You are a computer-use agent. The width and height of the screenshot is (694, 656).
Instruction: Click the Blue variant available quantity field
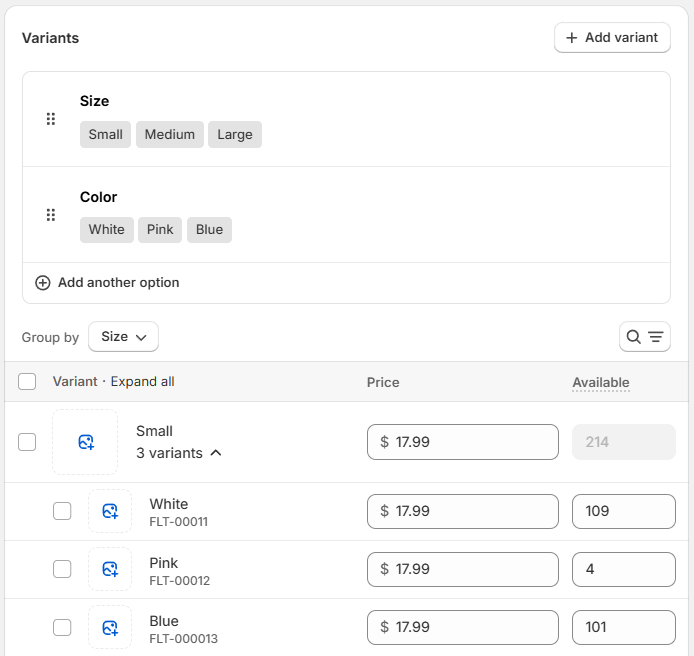623,627
